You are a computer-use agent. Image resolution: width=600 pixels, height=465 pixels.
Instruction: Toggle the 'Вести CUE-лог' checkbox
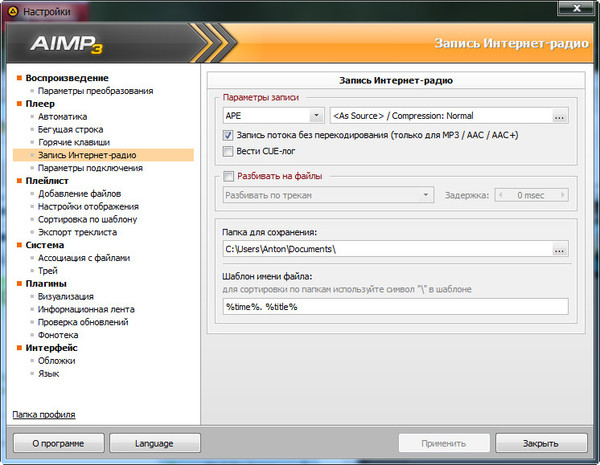(228, 152)
